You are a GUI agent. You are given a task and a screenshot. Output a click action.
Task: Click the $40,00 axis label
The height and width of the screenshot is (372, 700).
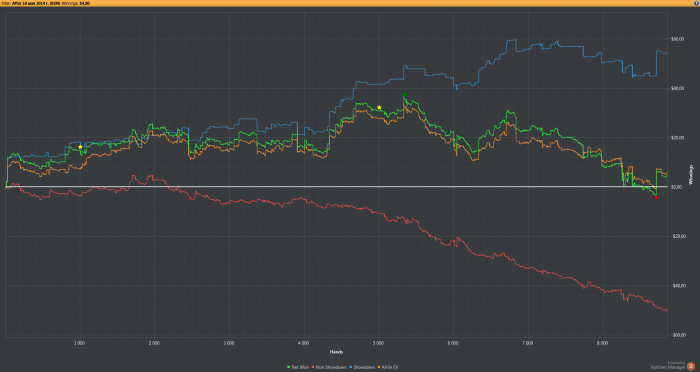677,88
